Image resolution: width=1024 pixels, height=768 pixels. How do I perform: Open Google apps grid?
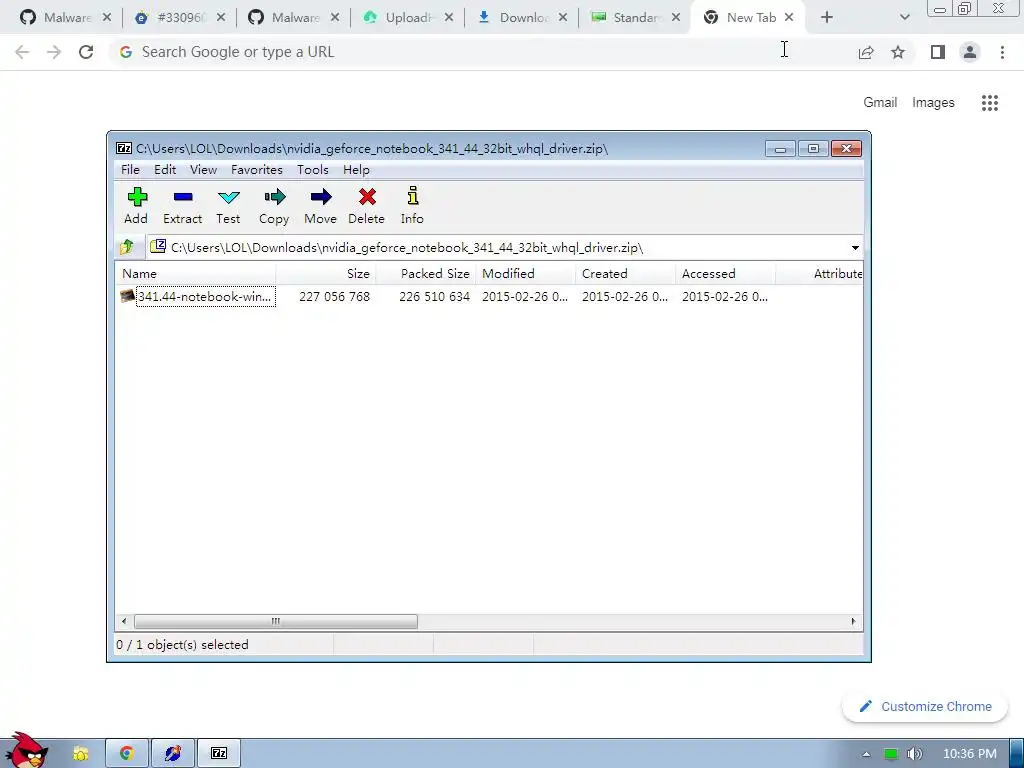990,103
